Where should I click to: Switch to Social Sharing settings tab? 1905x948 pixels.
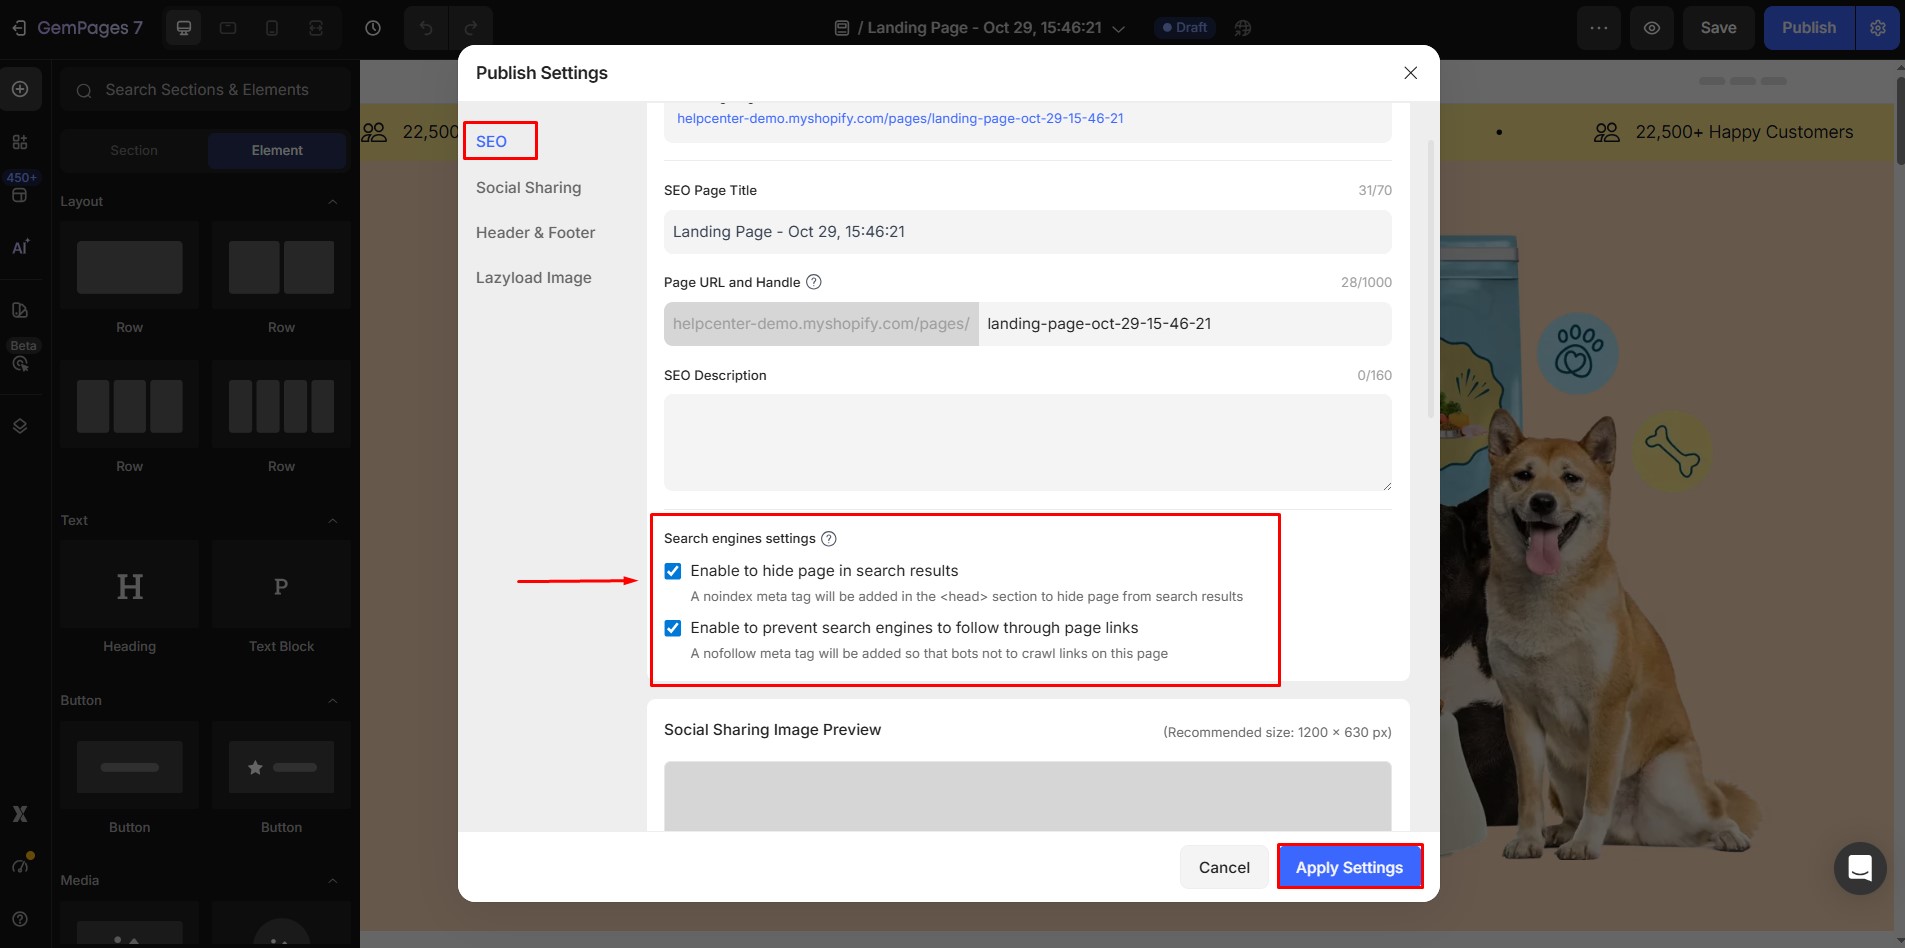tap(528, 188)
